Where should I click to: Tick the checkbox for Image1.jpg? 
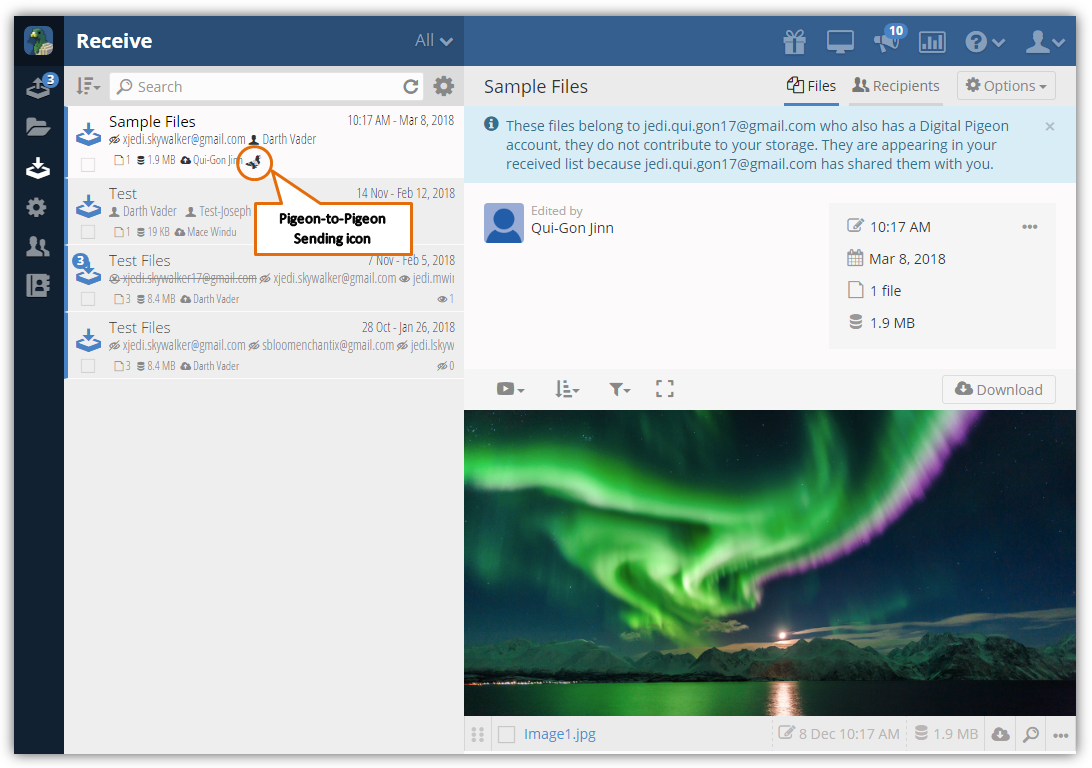507,735
